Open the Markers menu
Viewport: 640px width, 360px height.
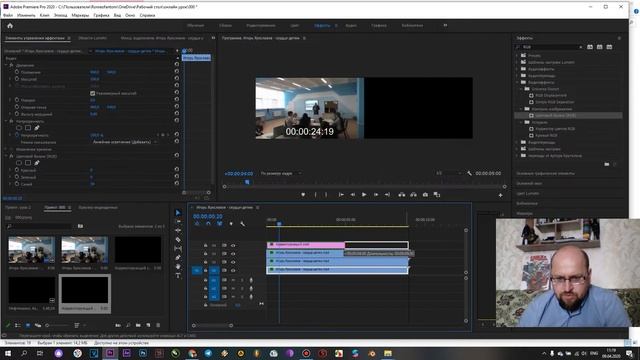(80, 15)
